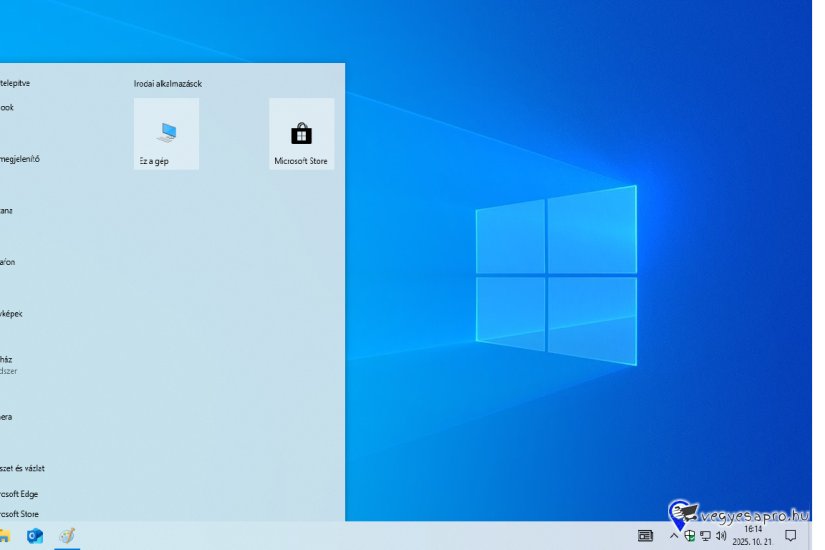This screenshot has height=550, width=825.
Task: Click the rectangular icon left of tray chevron
Action: click(645, 536)
